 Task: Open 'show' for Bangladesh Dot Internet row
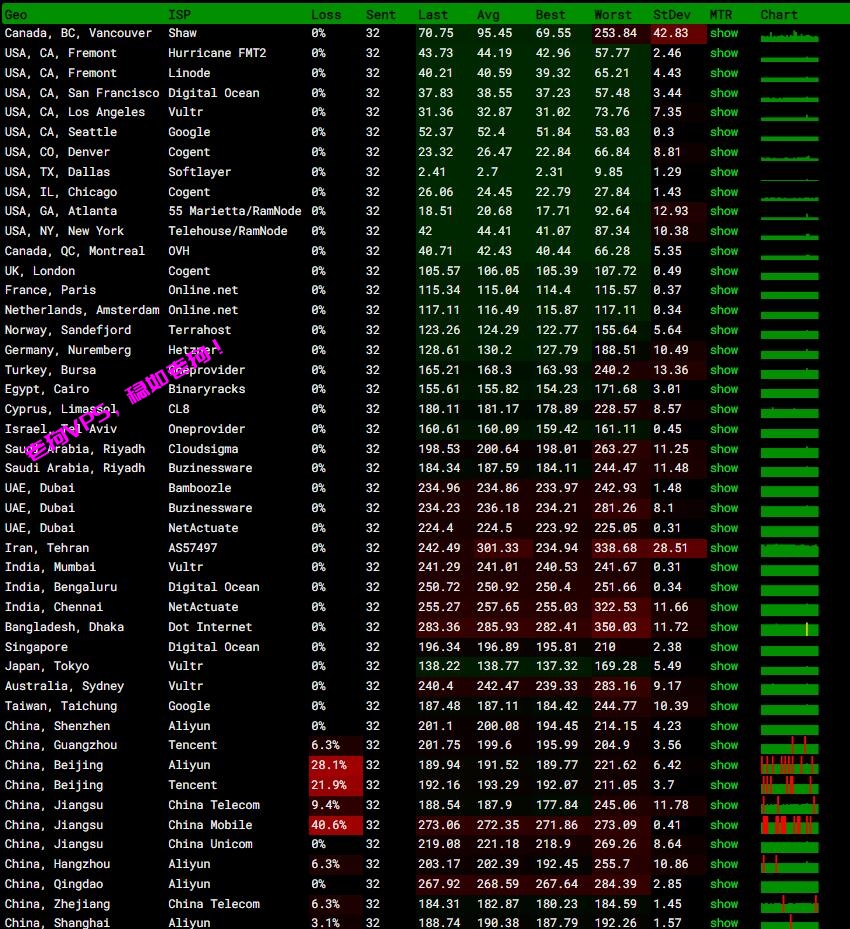(724, 627)
